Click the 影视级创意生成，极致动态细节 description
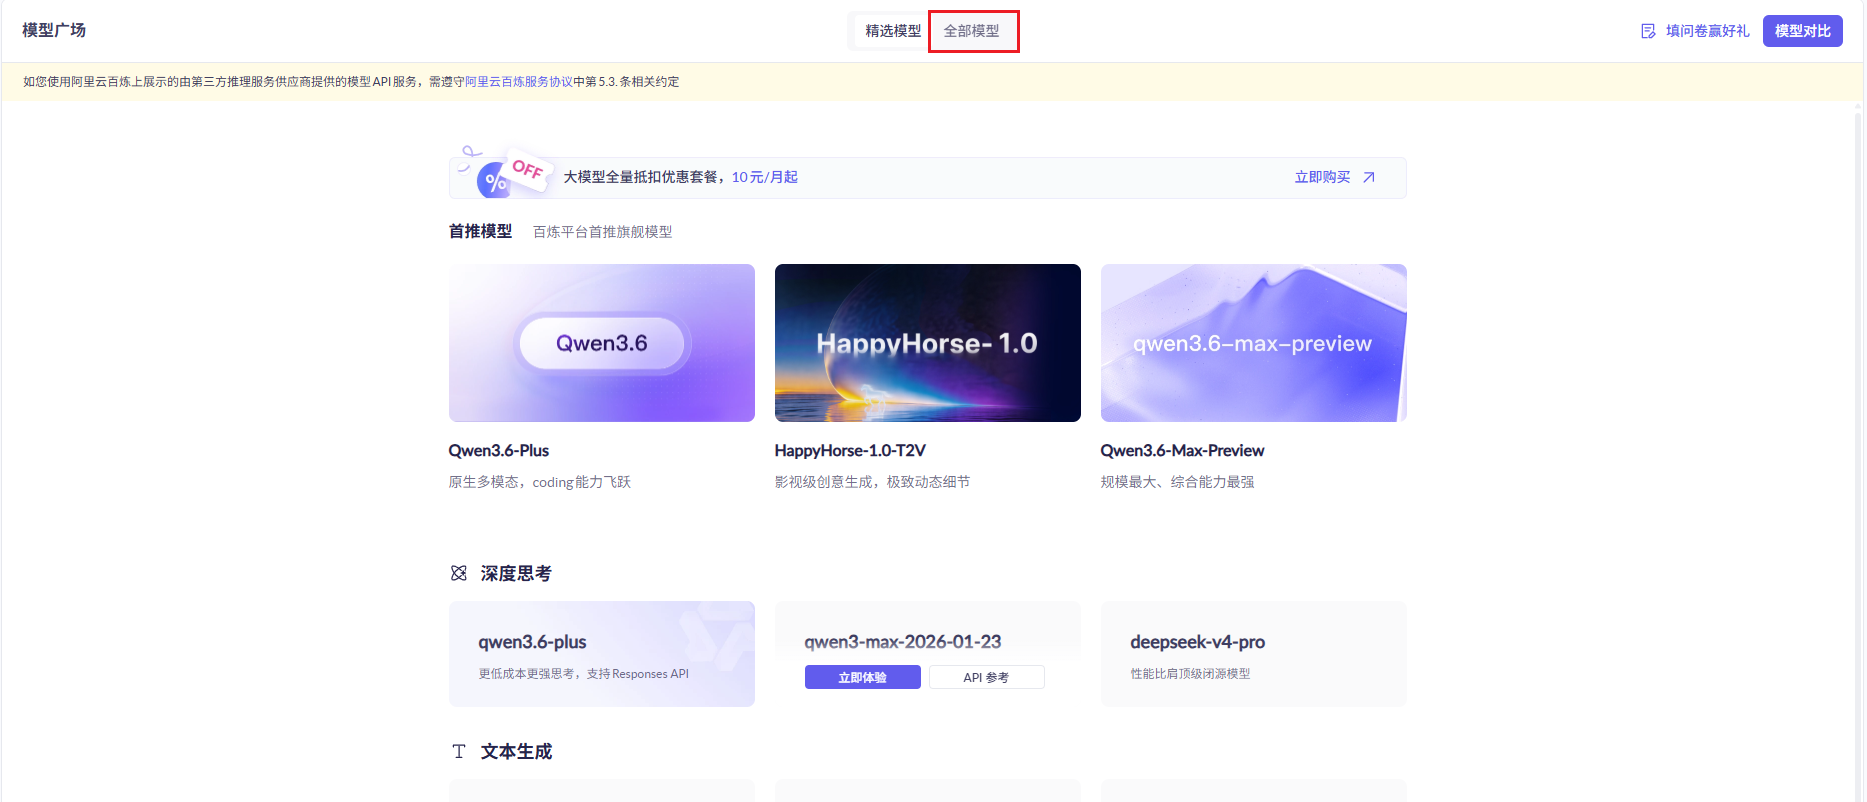The width and height of the screenshot is (1867, 802). (872, 482)
